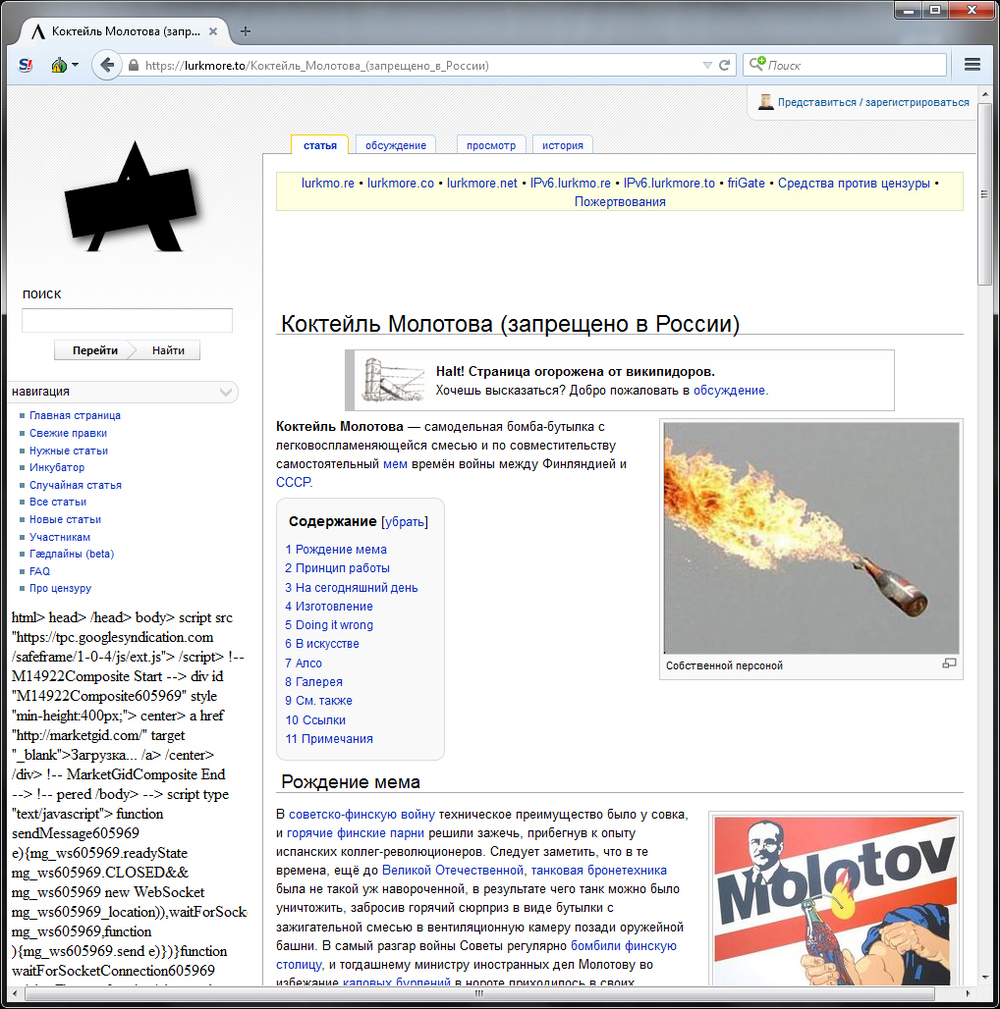Open Все статьи sidebar link

[58, 502]
